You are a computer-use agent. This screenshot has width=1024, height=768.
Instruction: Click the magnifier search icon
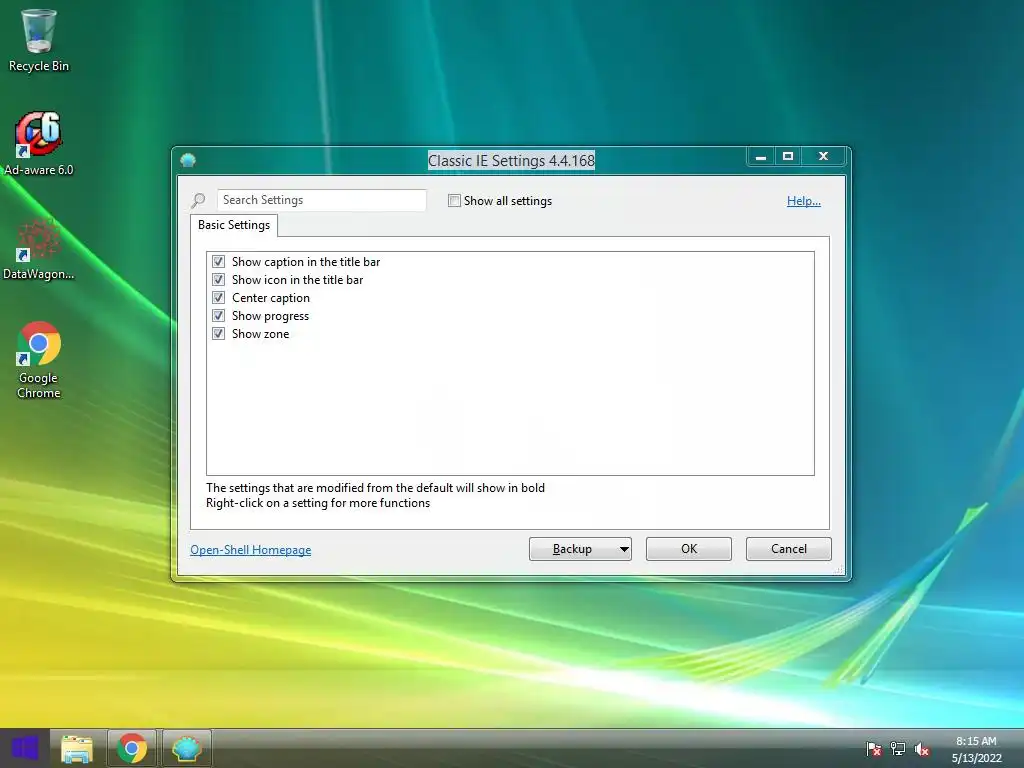coord(199,200)
